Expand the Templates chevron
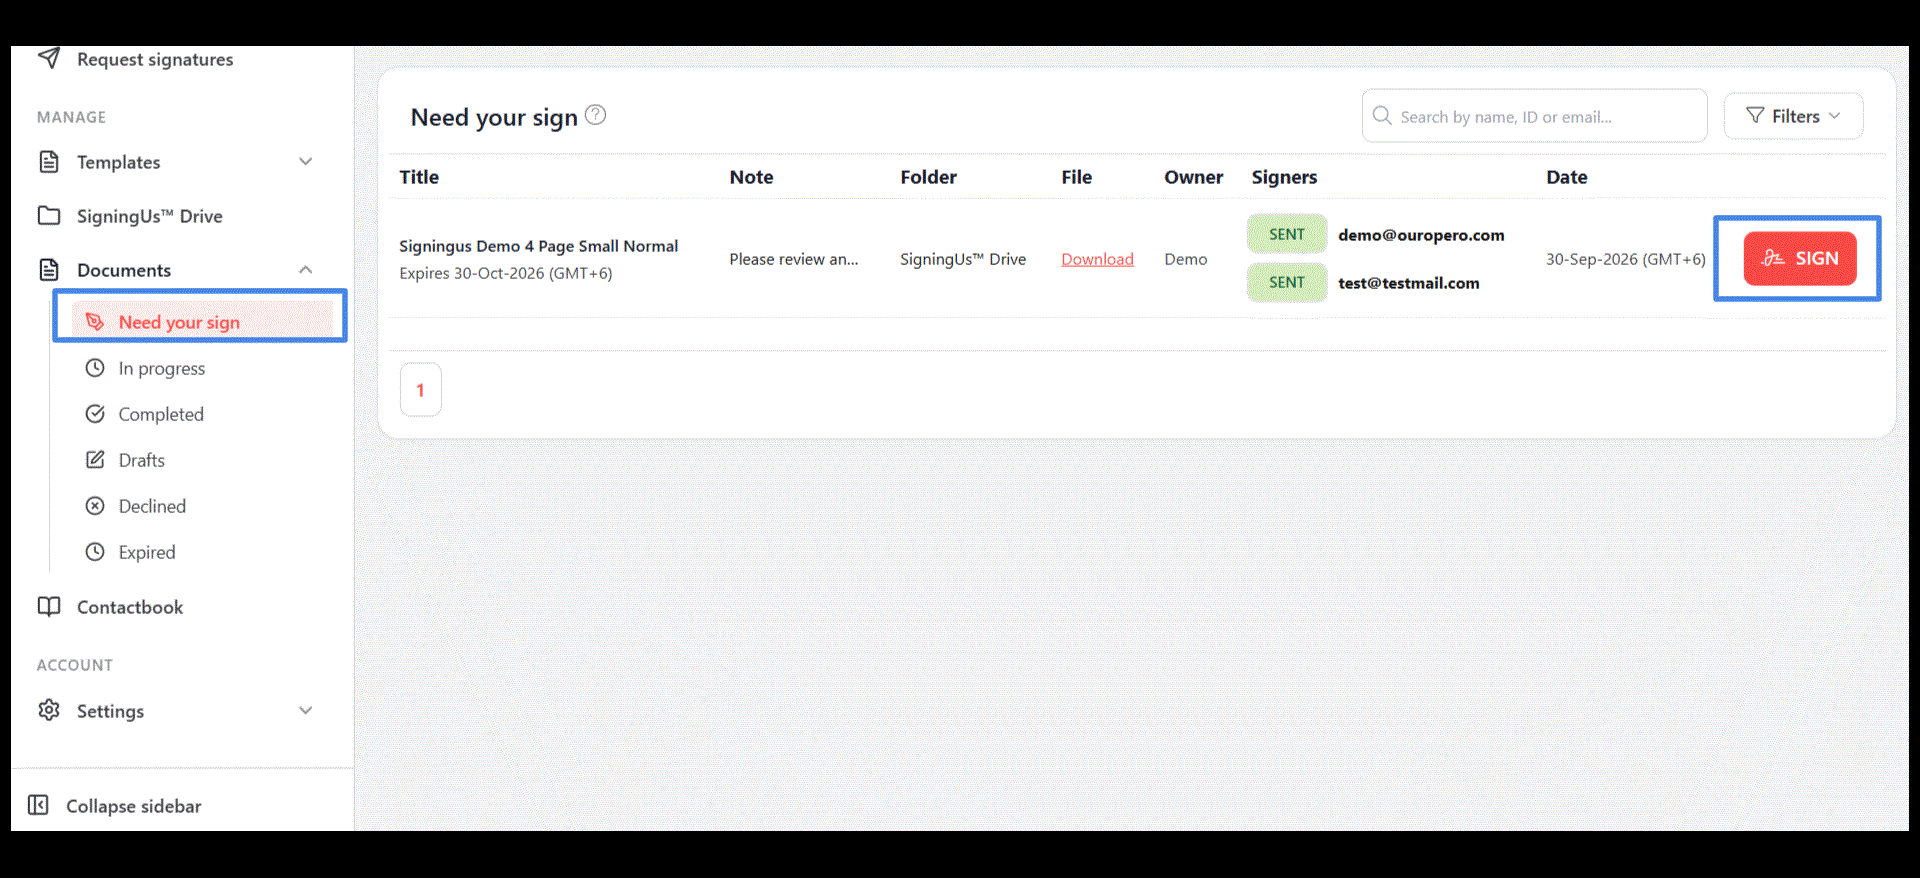This screenshot has width=1920, height=878. 306,162
